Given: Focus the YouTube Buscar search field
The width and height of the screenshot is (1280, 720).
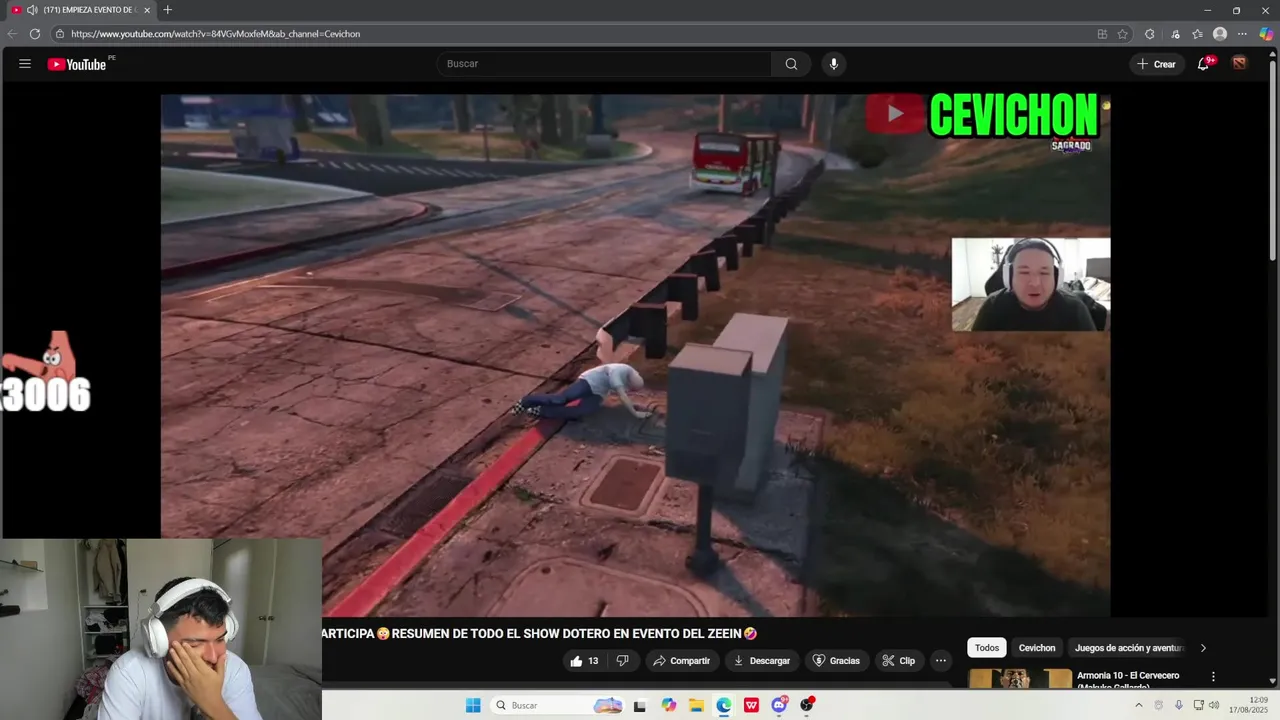Looking at the screenshot, I should pos(604,64).
